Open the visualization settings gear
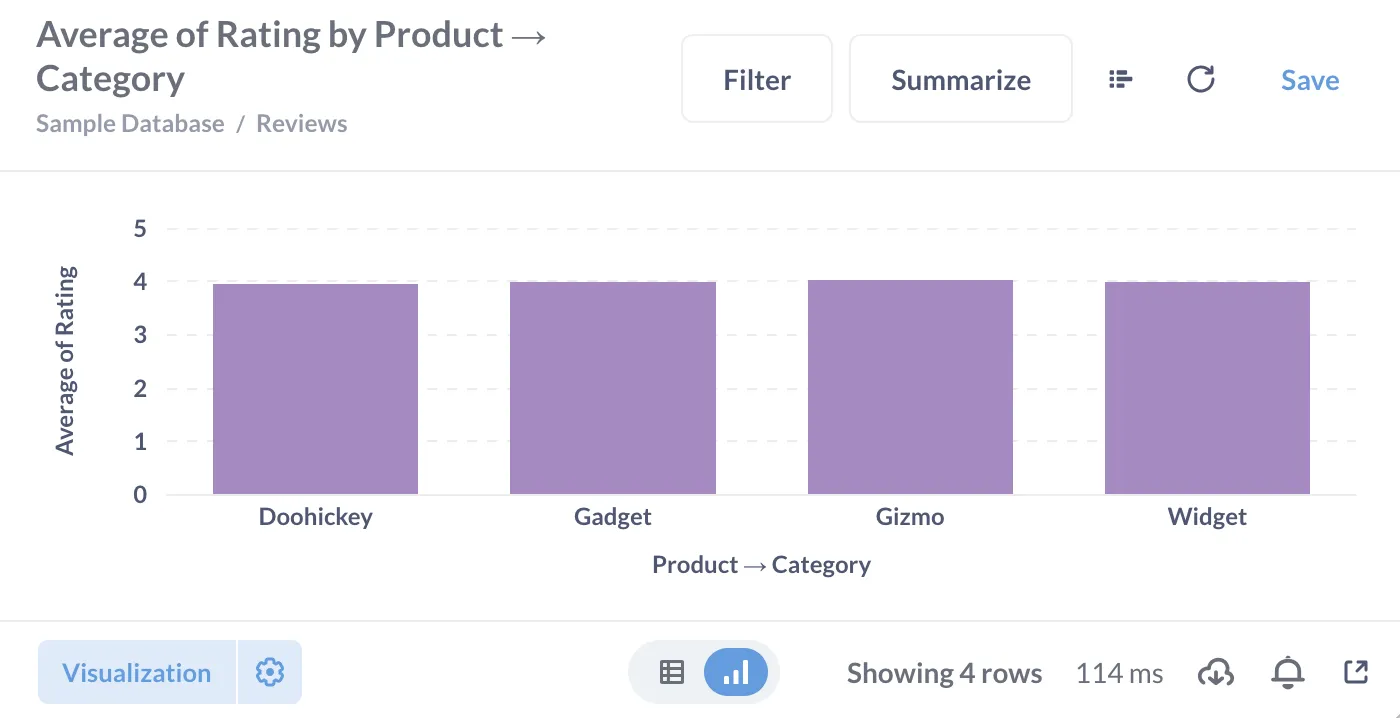Viewport: 1400px width, 718px height. point(270,672)
